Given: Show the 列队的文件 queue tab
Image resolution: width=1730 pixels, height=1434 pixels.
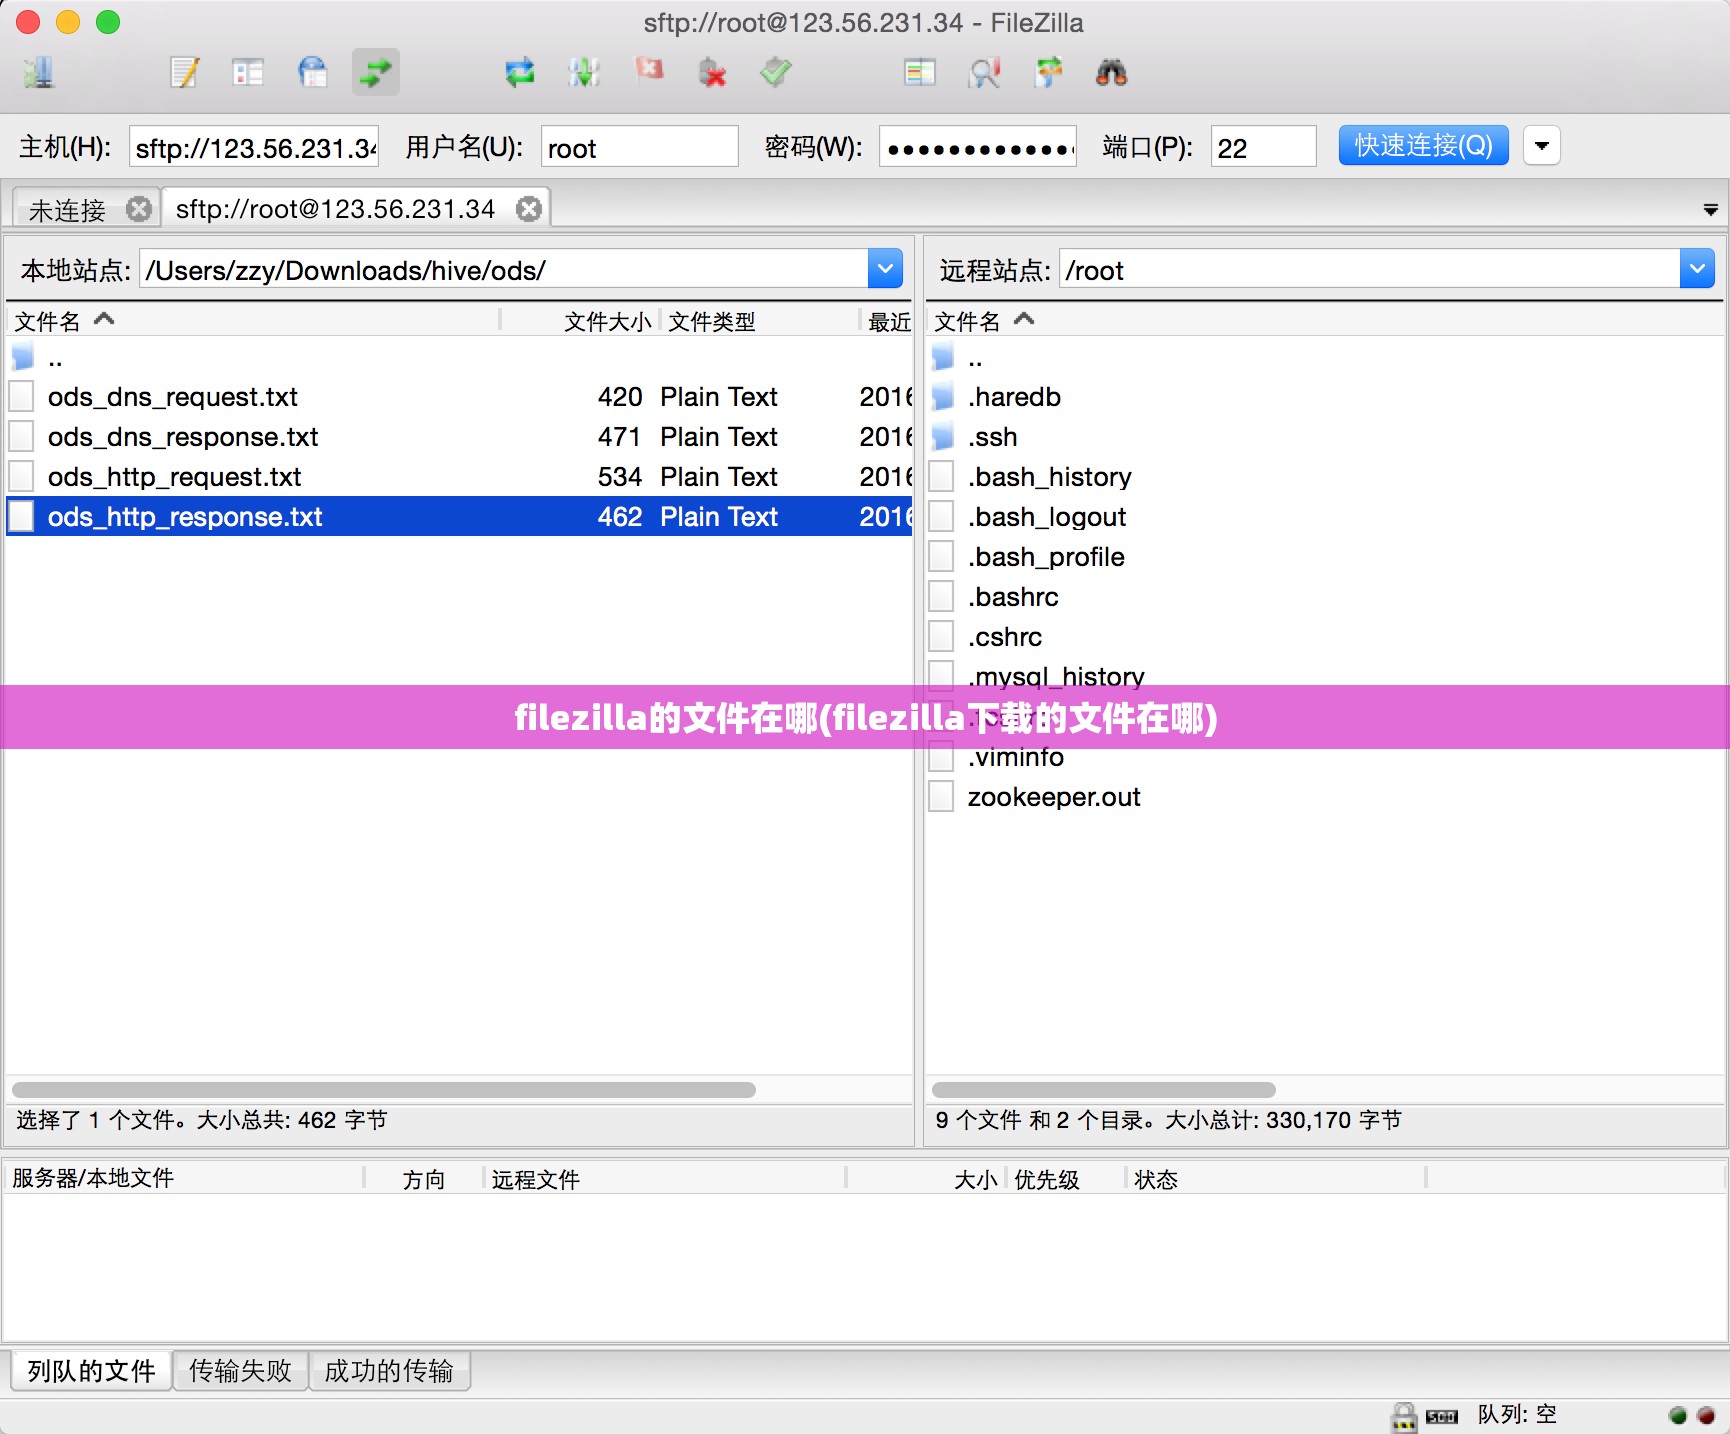Looking at the screenshot, I should click(x=91, y=1370).
